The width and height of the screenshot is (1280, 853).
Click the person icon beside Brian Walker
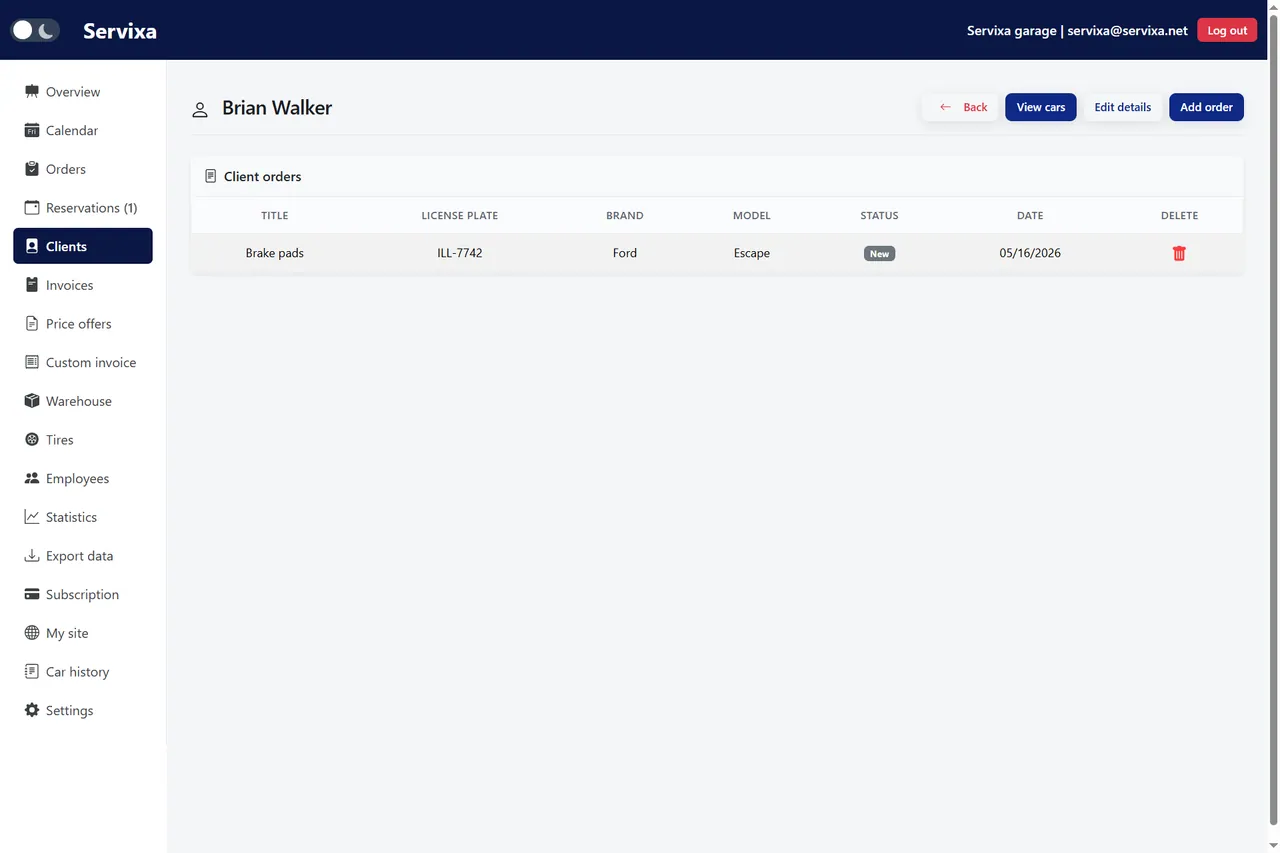(x=200, y=109)
